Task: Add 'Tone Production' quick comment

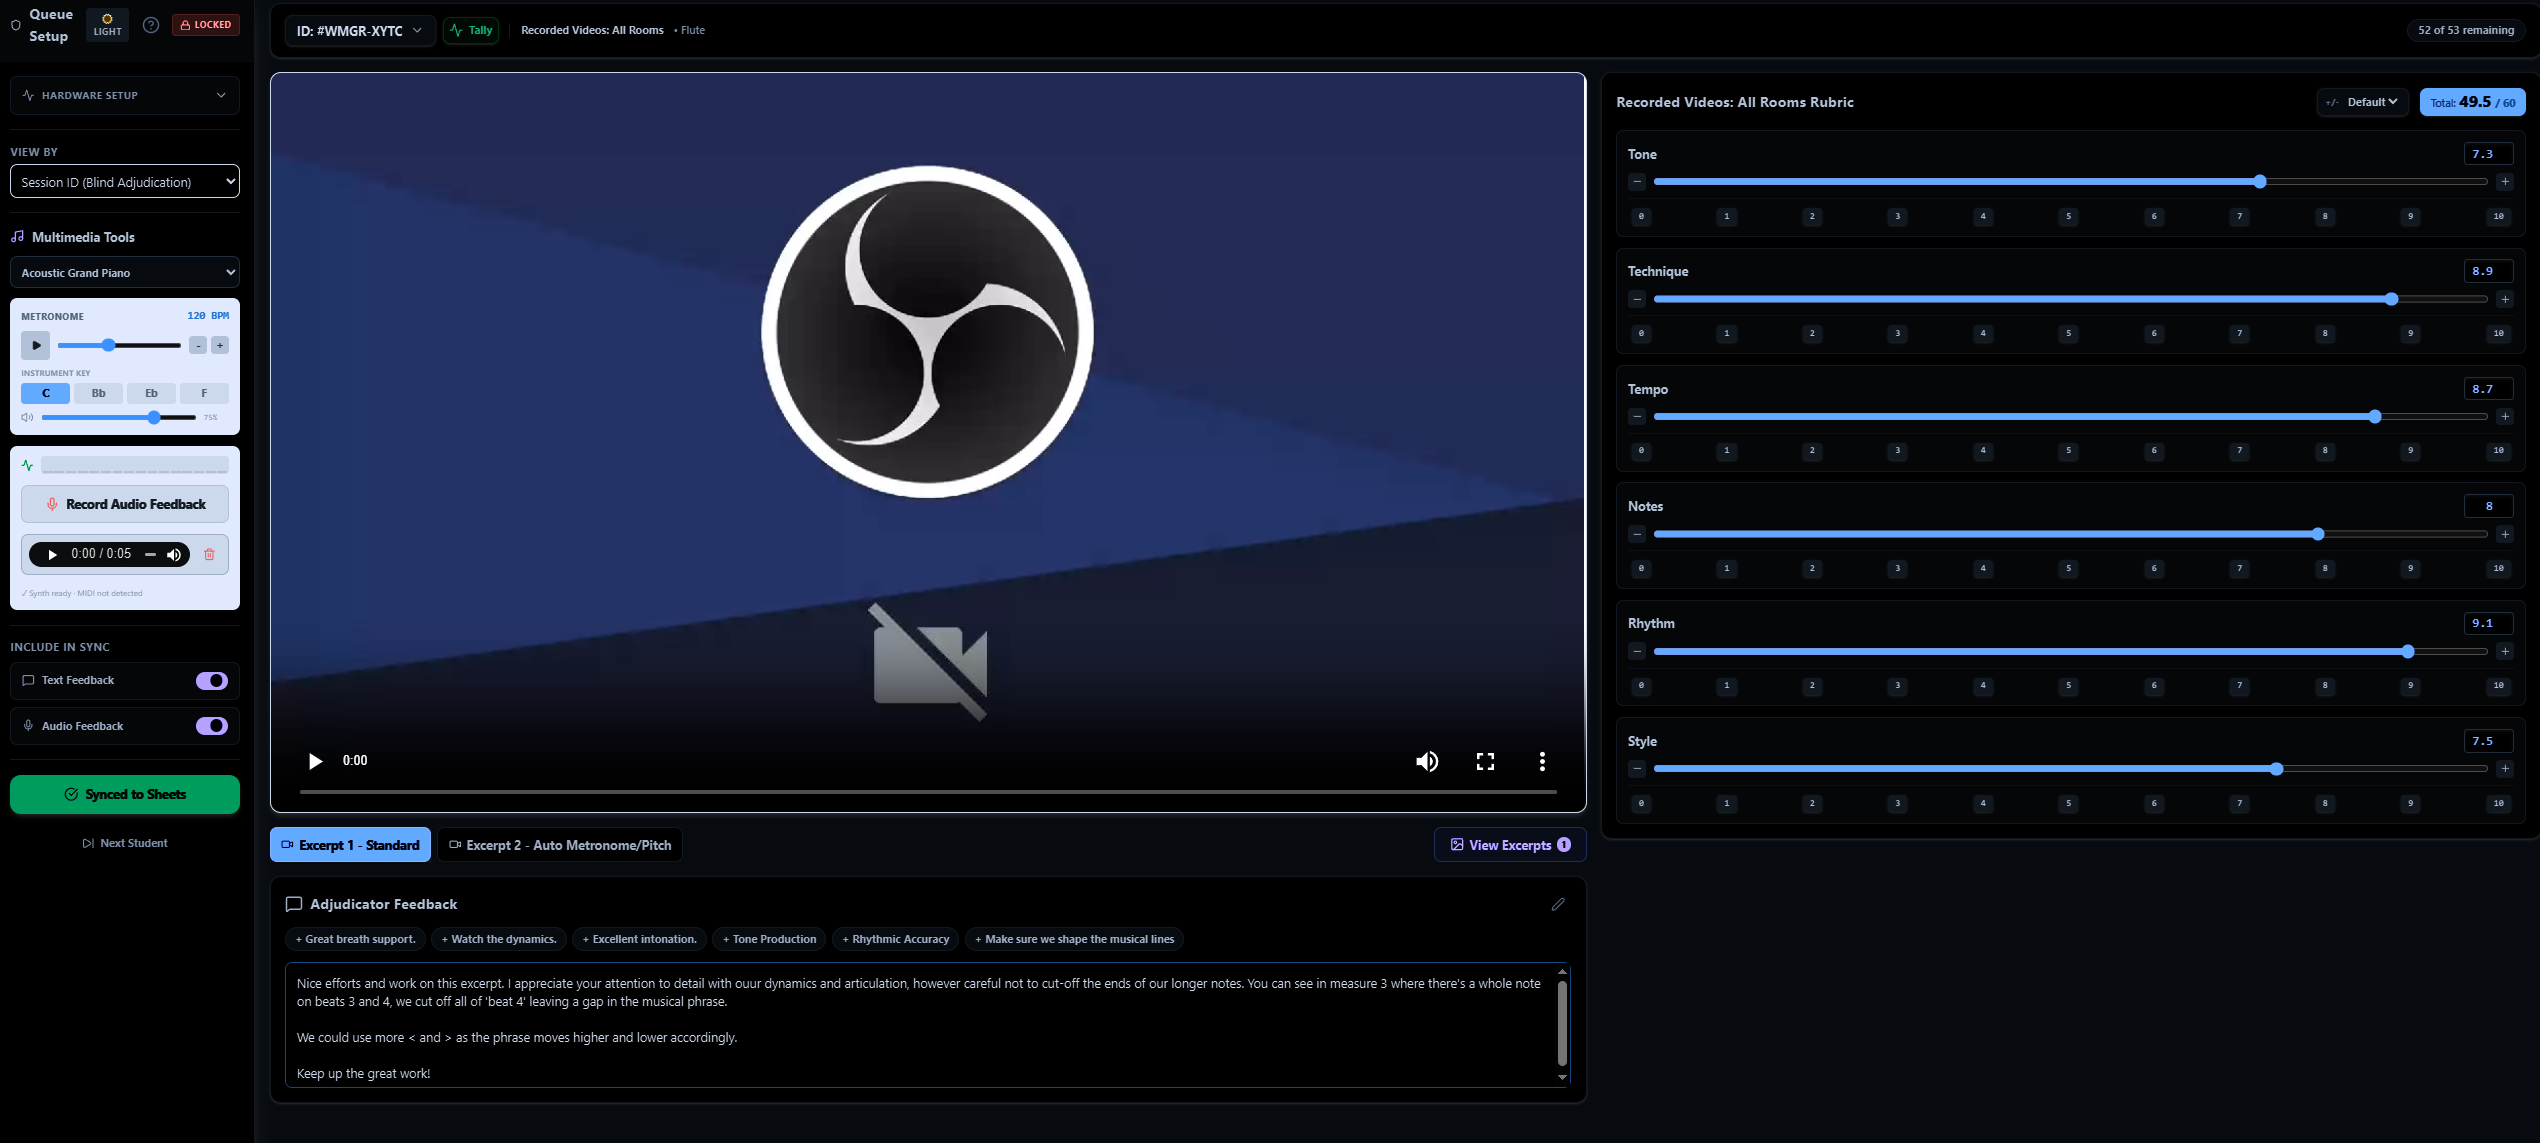Action: pyautogui.click(x=769, y=939)
